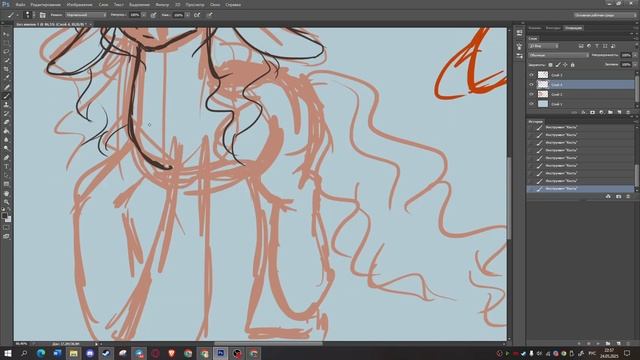640x360 pixels.
Task: Create new snapshot in History panel
Action: 618,196
